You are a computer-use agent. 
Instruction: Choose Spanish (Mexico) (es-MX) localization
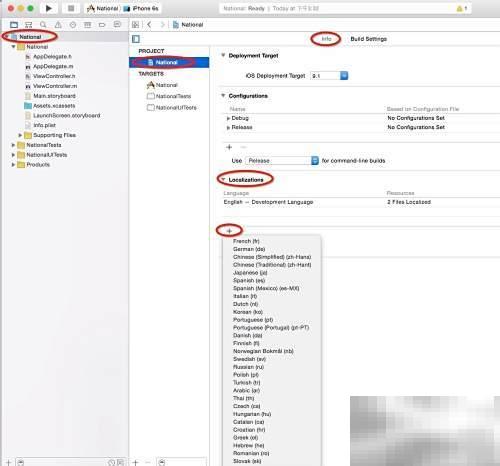coord(266,288)
